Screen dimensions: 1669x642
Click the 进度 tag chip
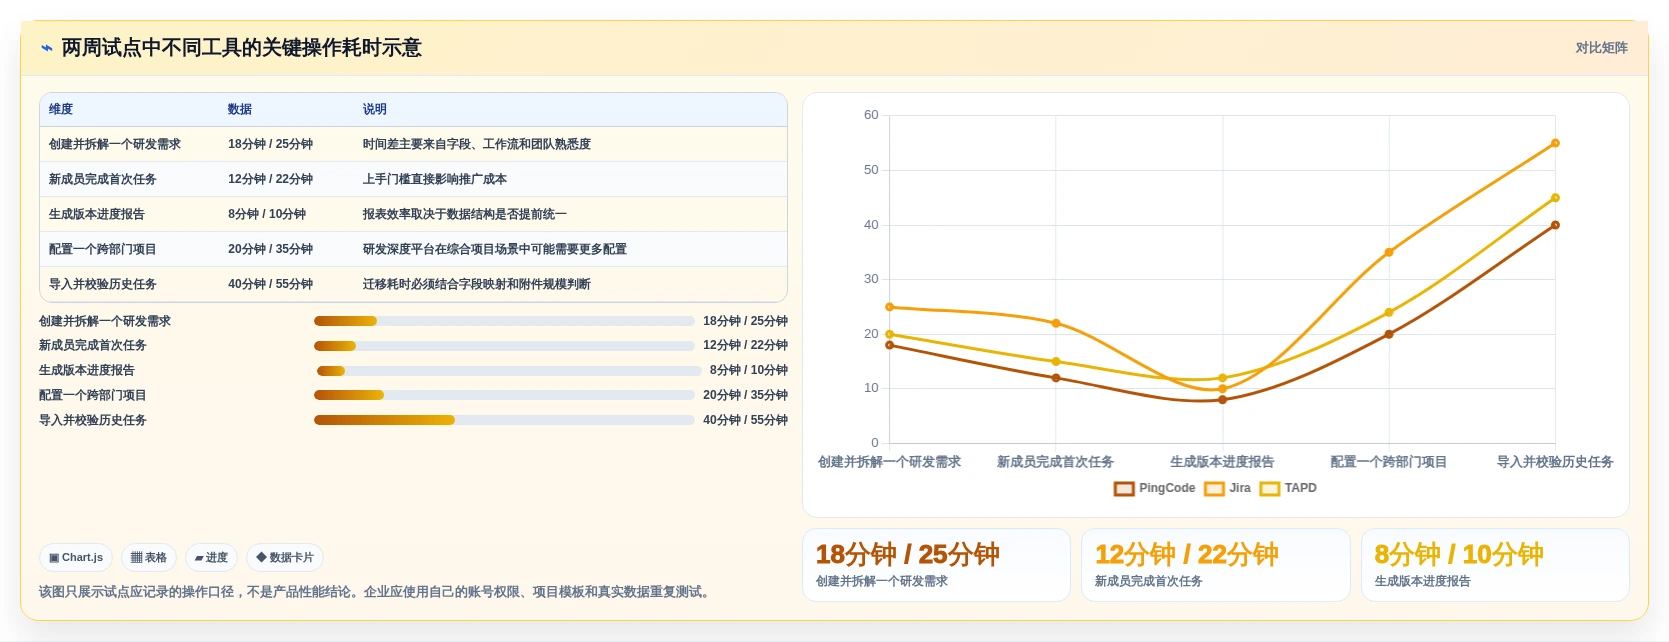(x=211, y=558)
